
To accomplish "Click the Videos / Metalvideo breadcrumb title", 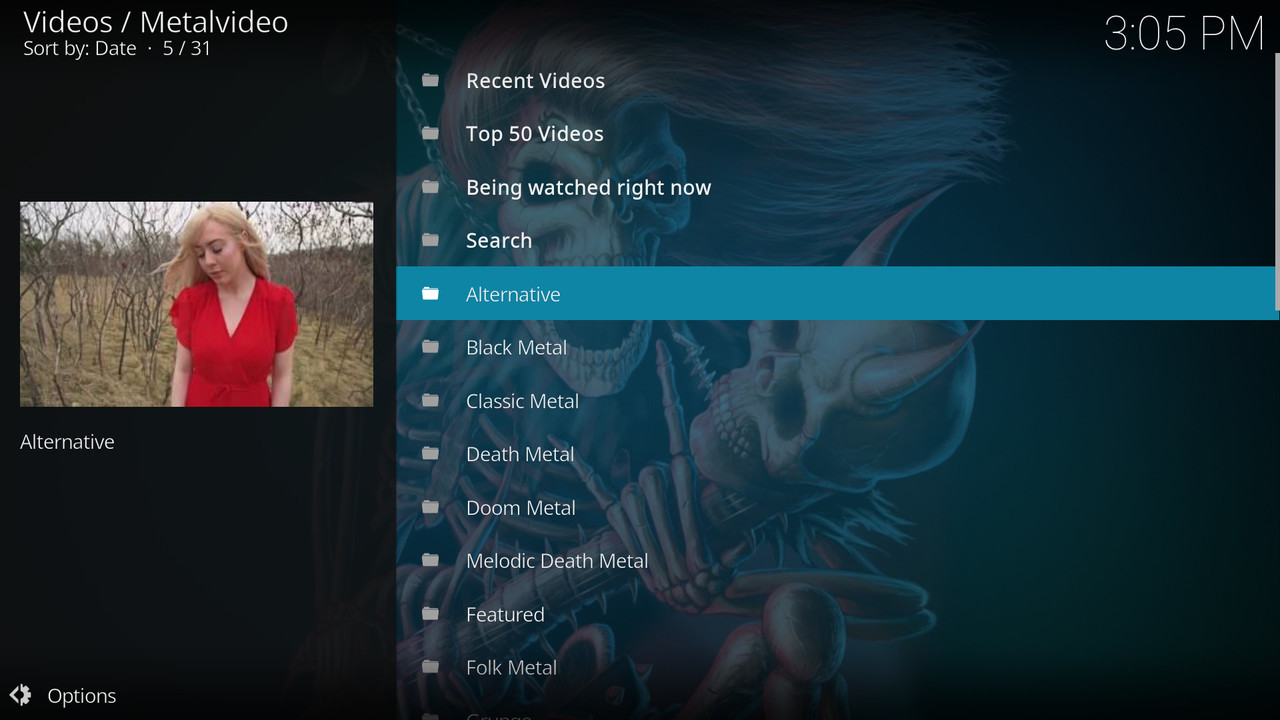I will [155, 22].
